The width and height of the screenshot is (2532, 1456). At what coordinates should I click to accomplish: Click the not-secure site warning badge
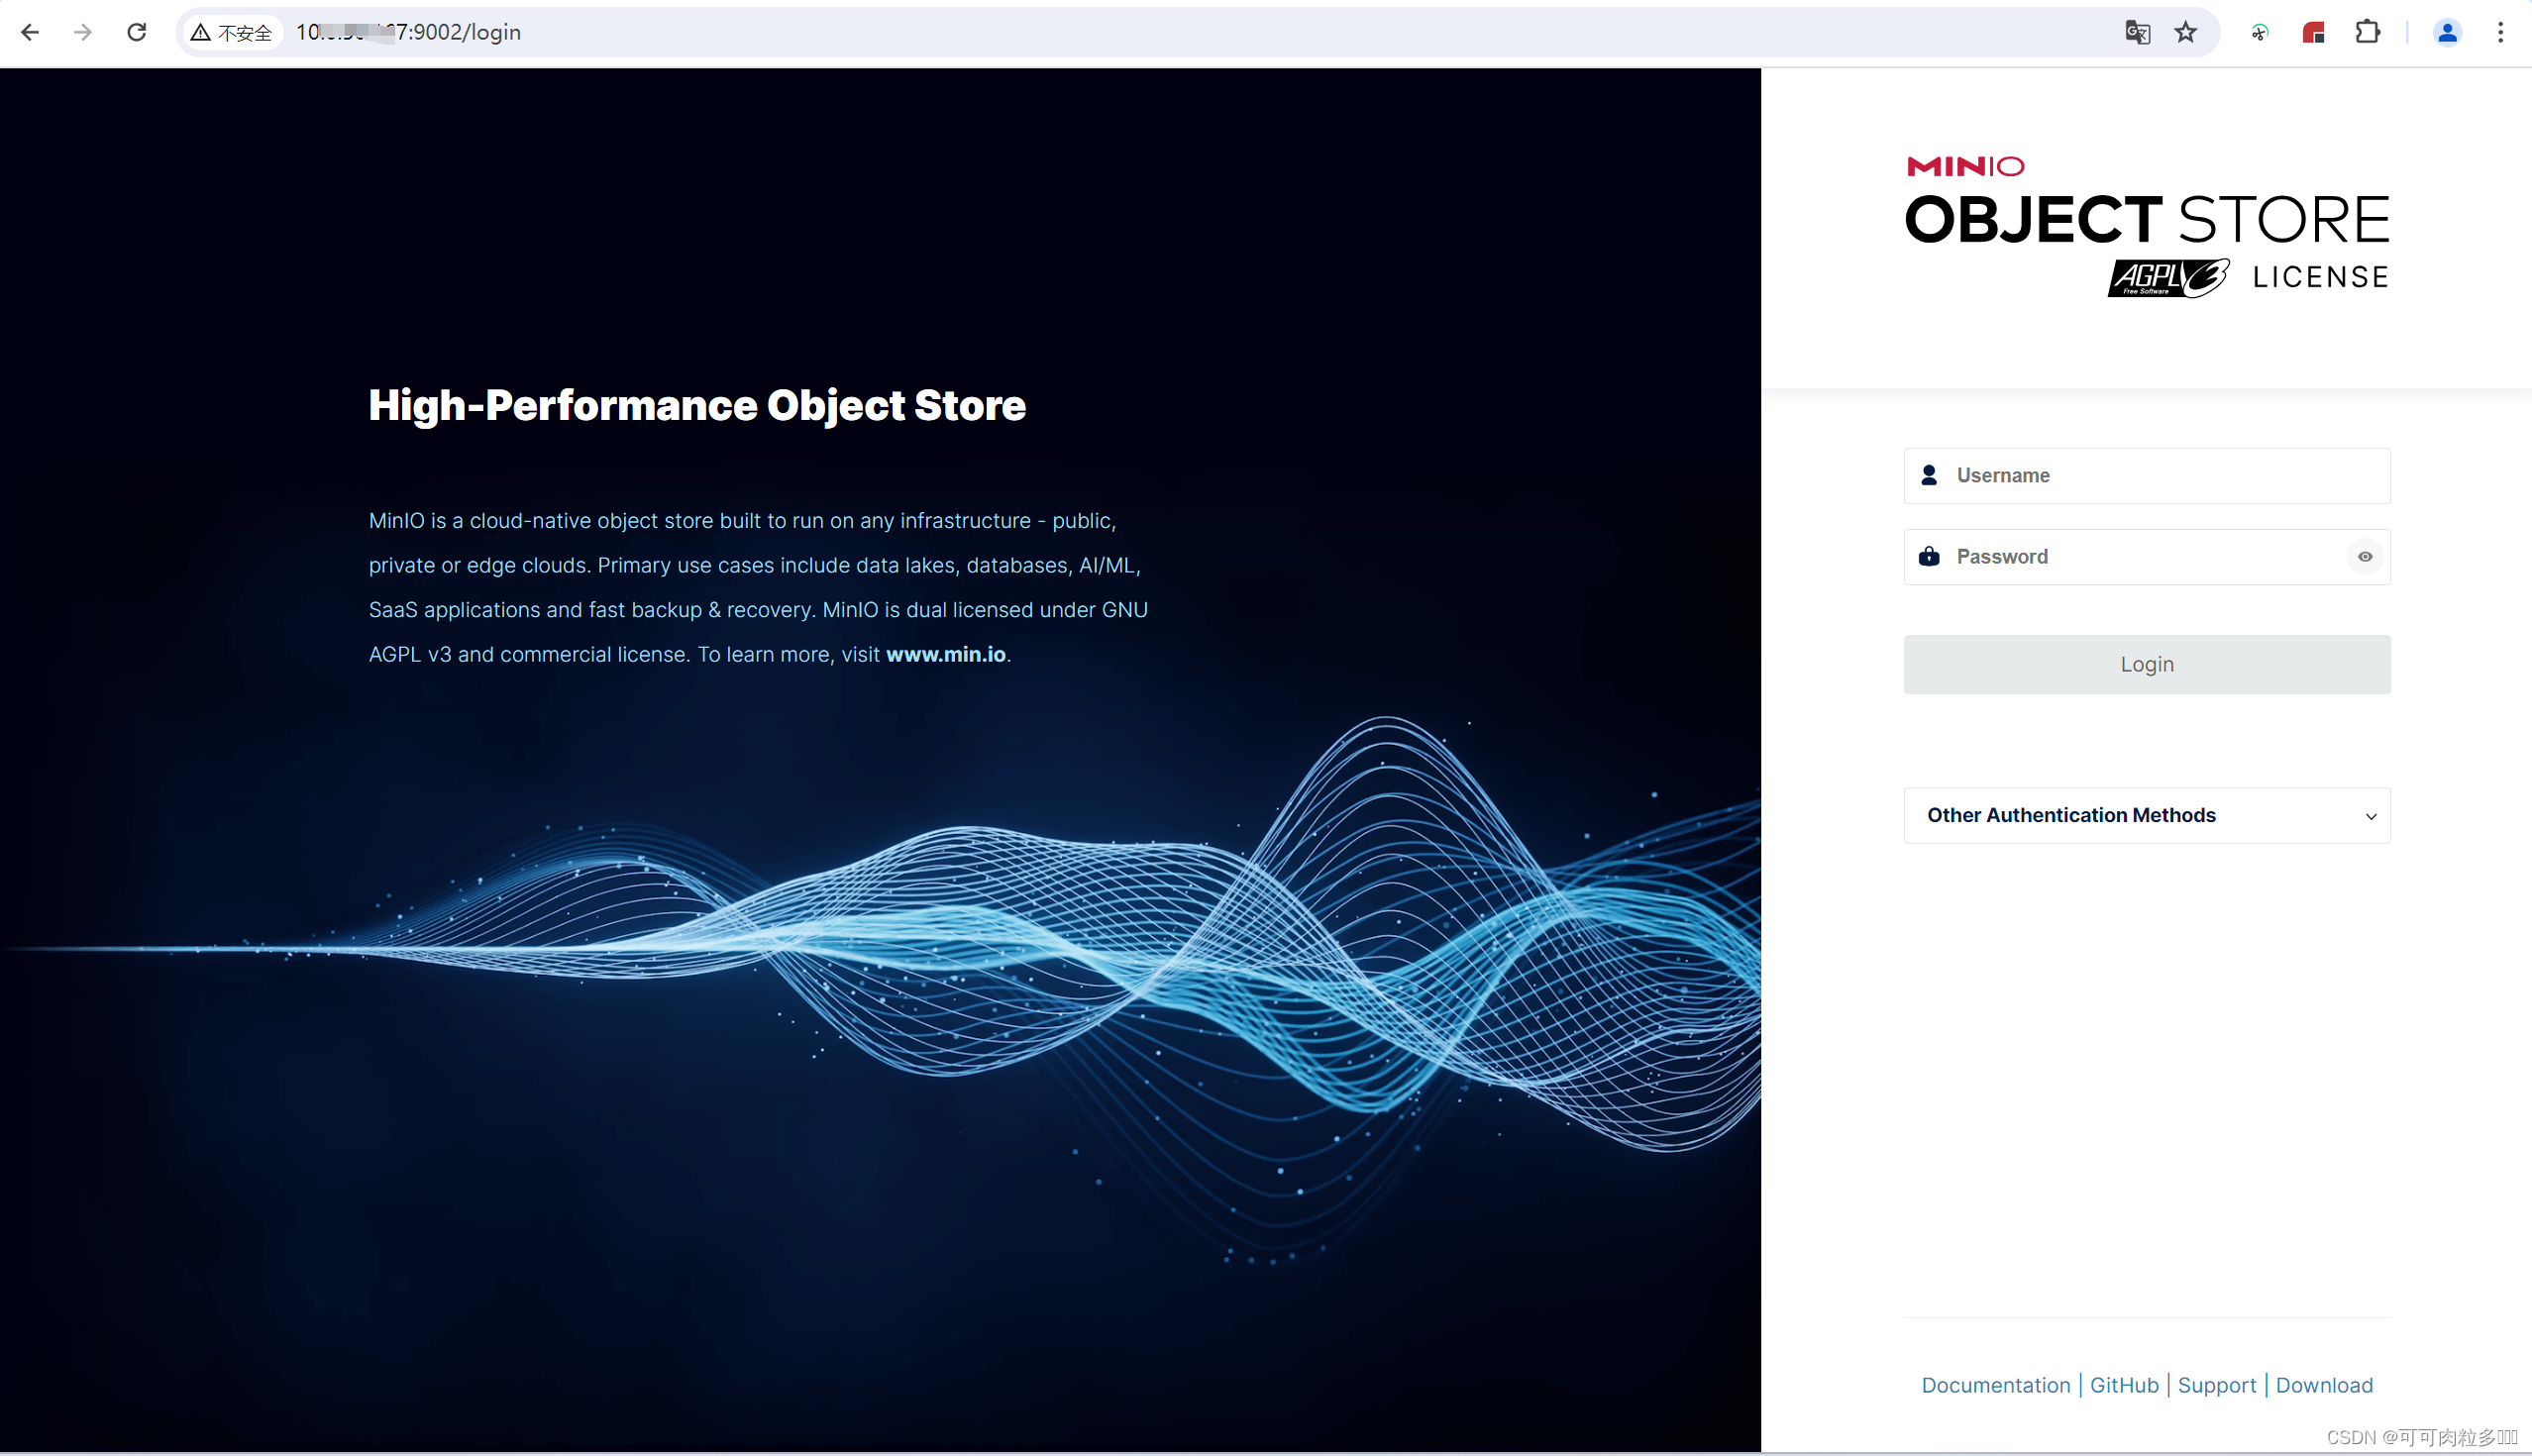pos(232,32)
